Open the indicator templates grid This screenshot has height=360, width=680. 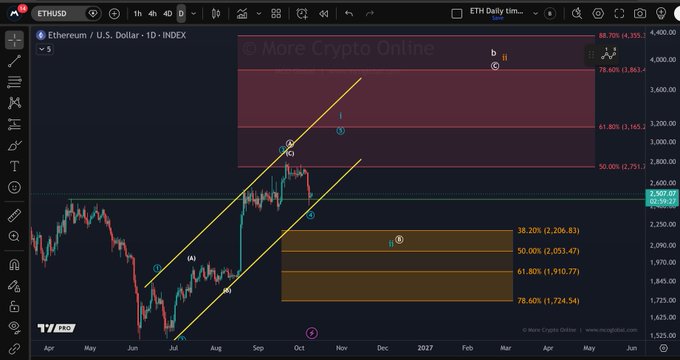pyautogui.click(x=276, y=14)
